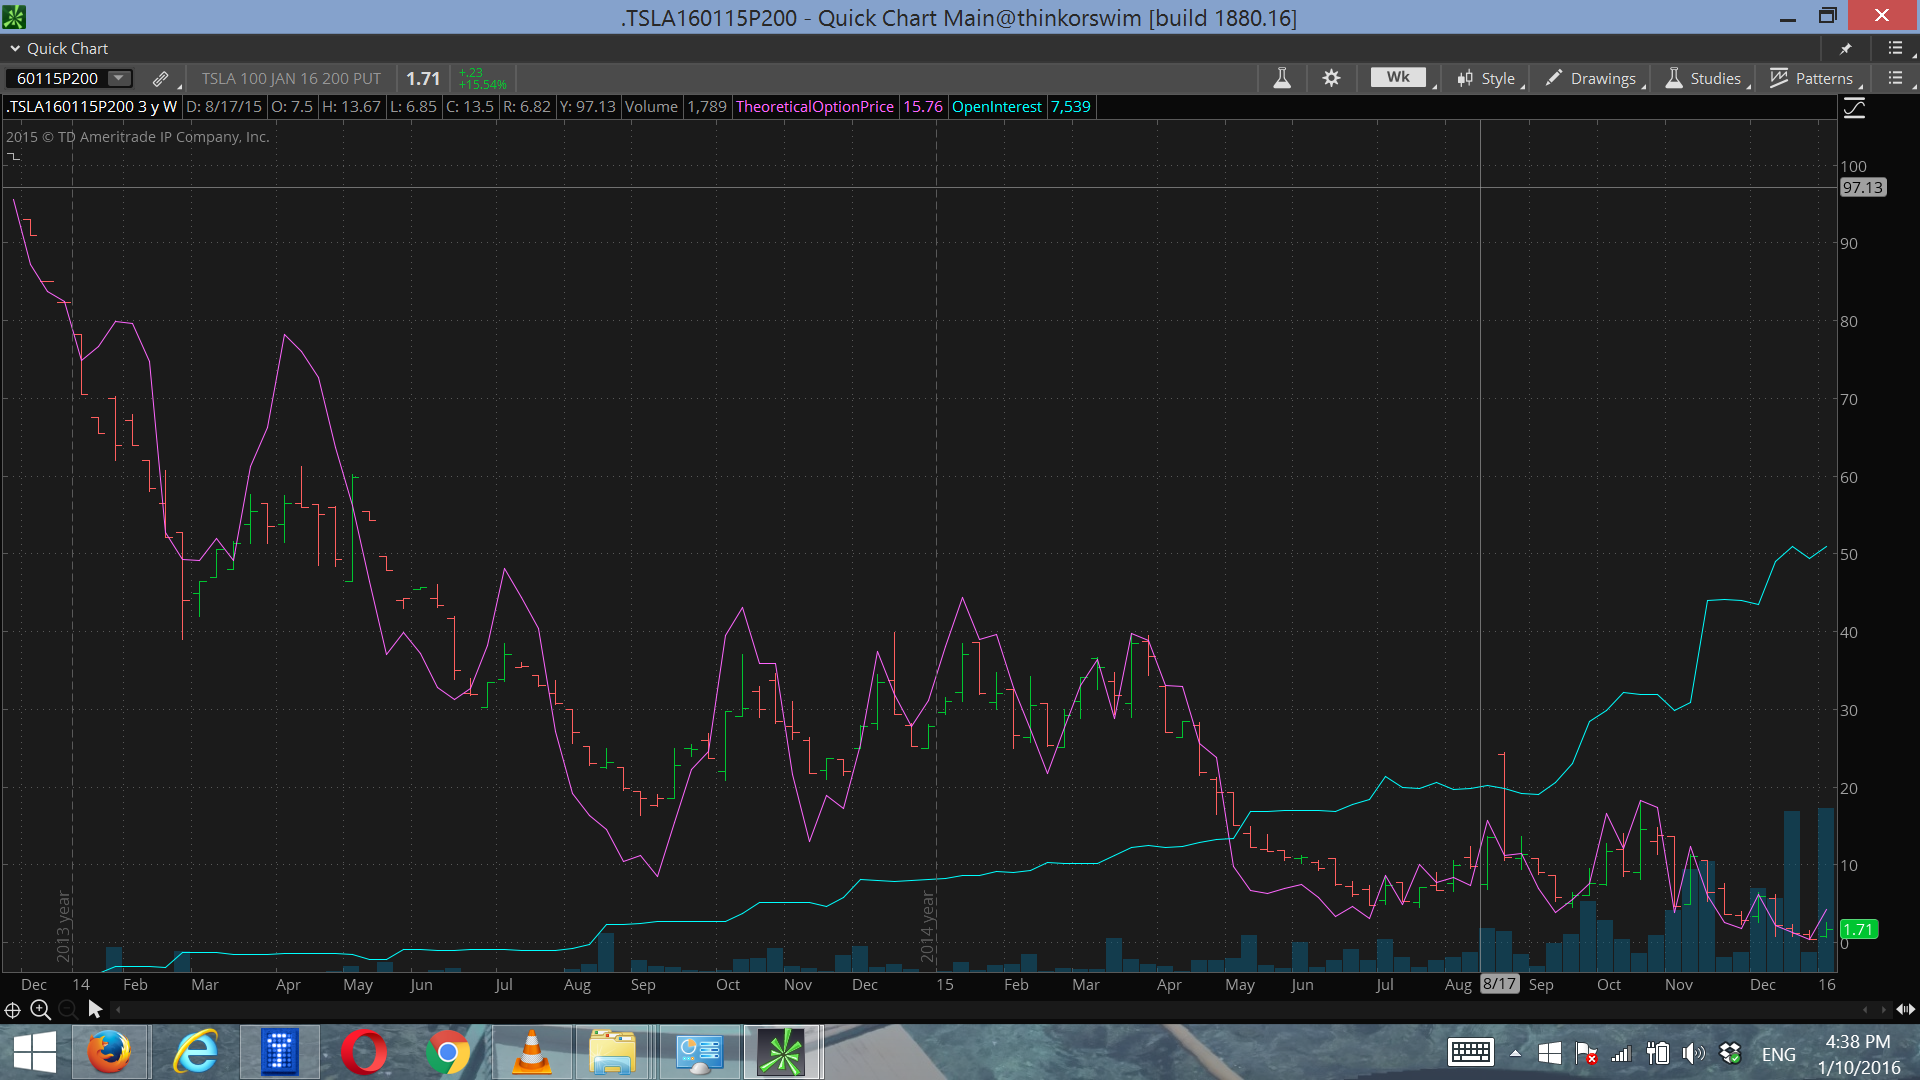
Task: Collapse the Quick Chart panel chevron
Action: pos(14,48)
